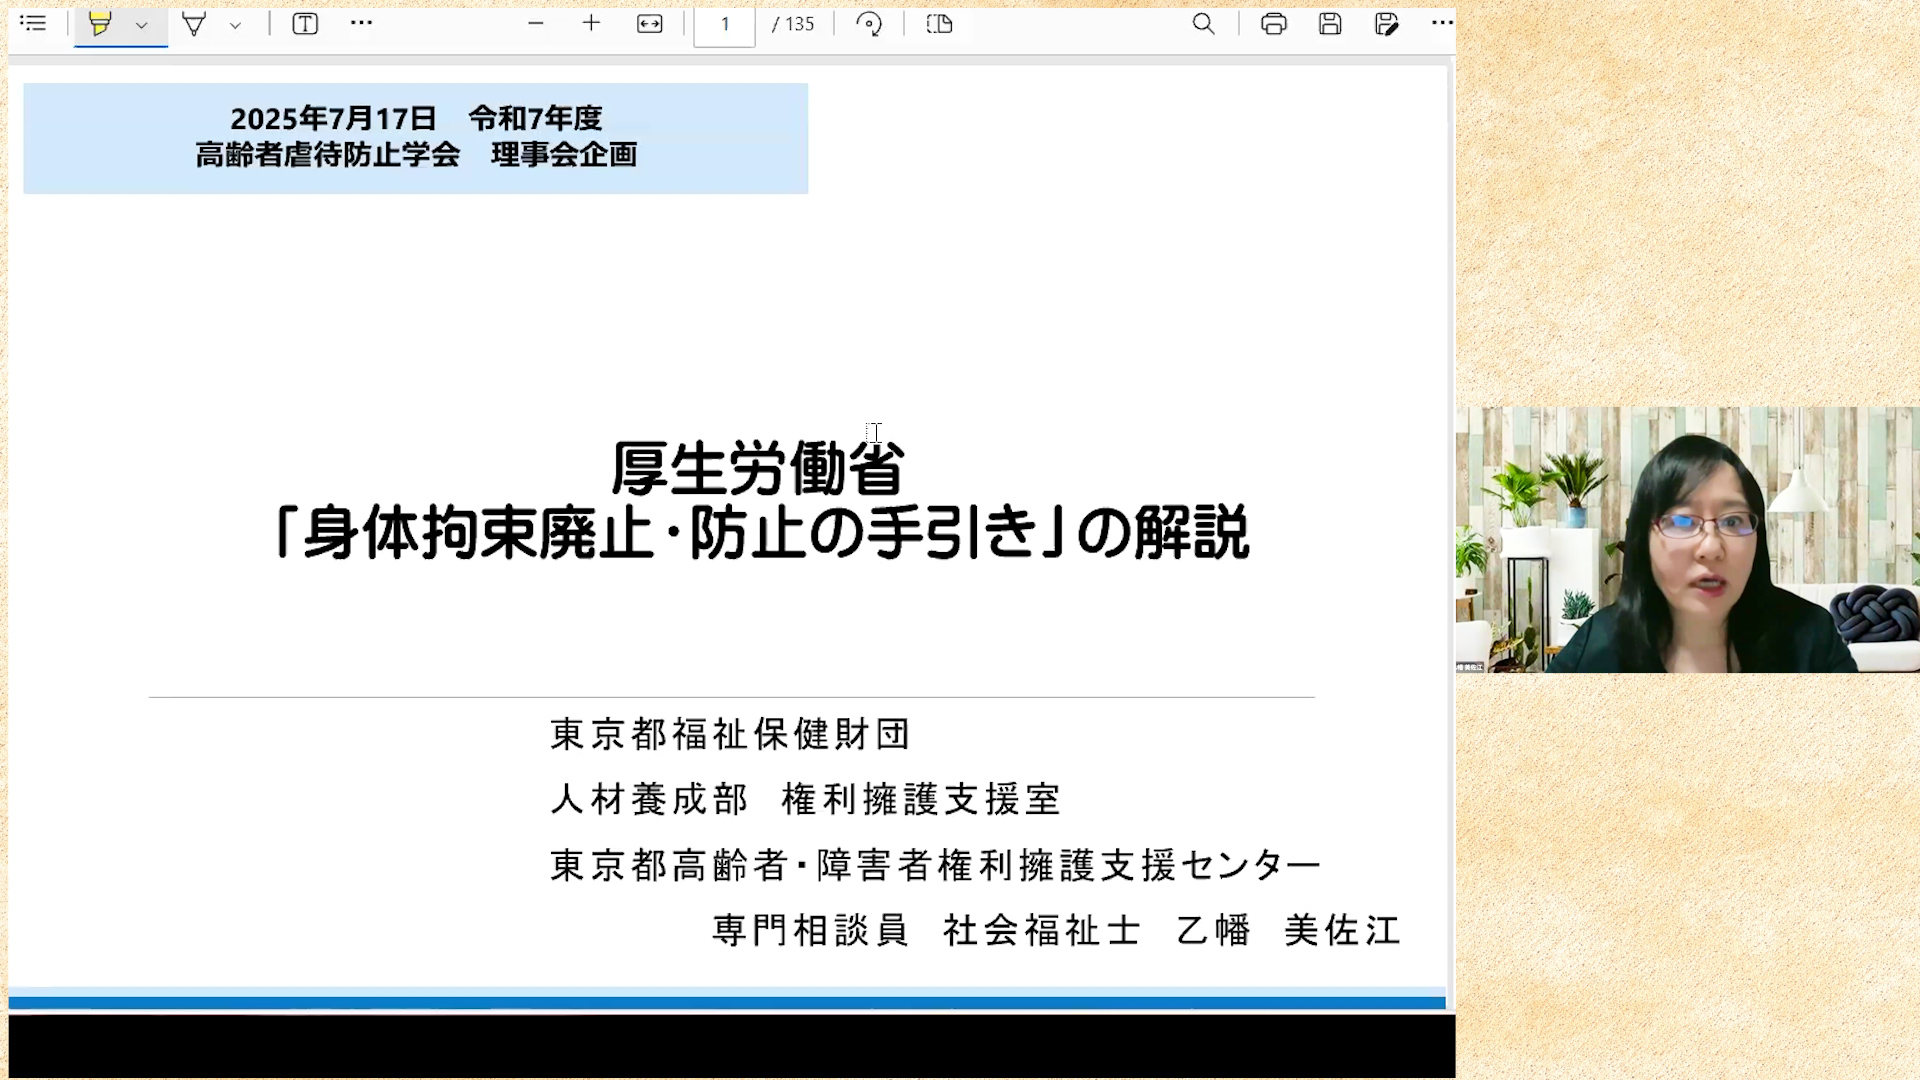Rotate the document page
1920x1080 pixels.
869,24
